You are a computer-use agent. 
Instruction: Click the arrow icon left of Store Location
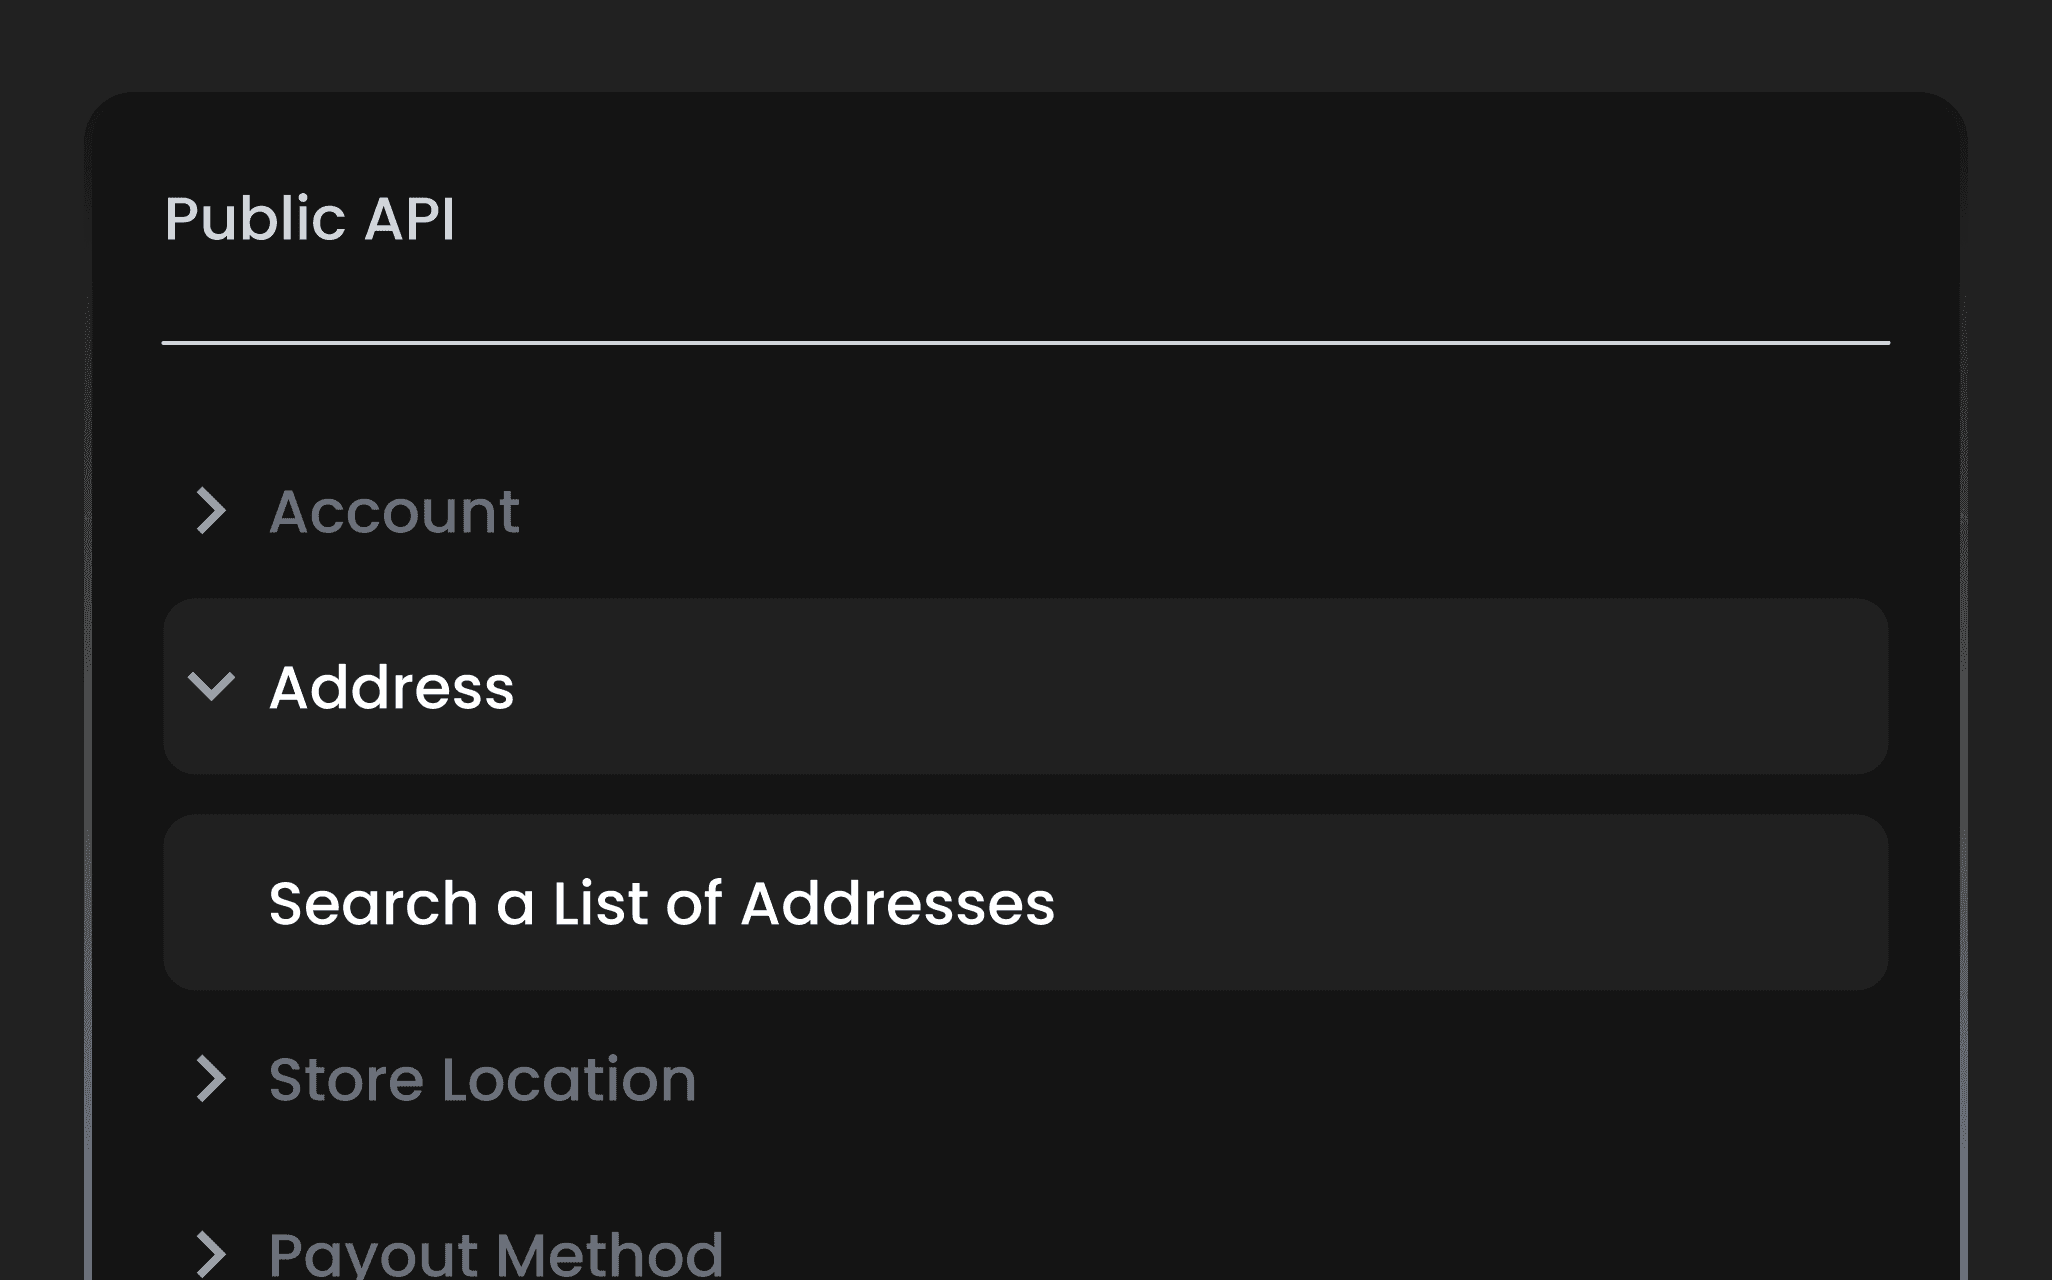coord(211,1079)
